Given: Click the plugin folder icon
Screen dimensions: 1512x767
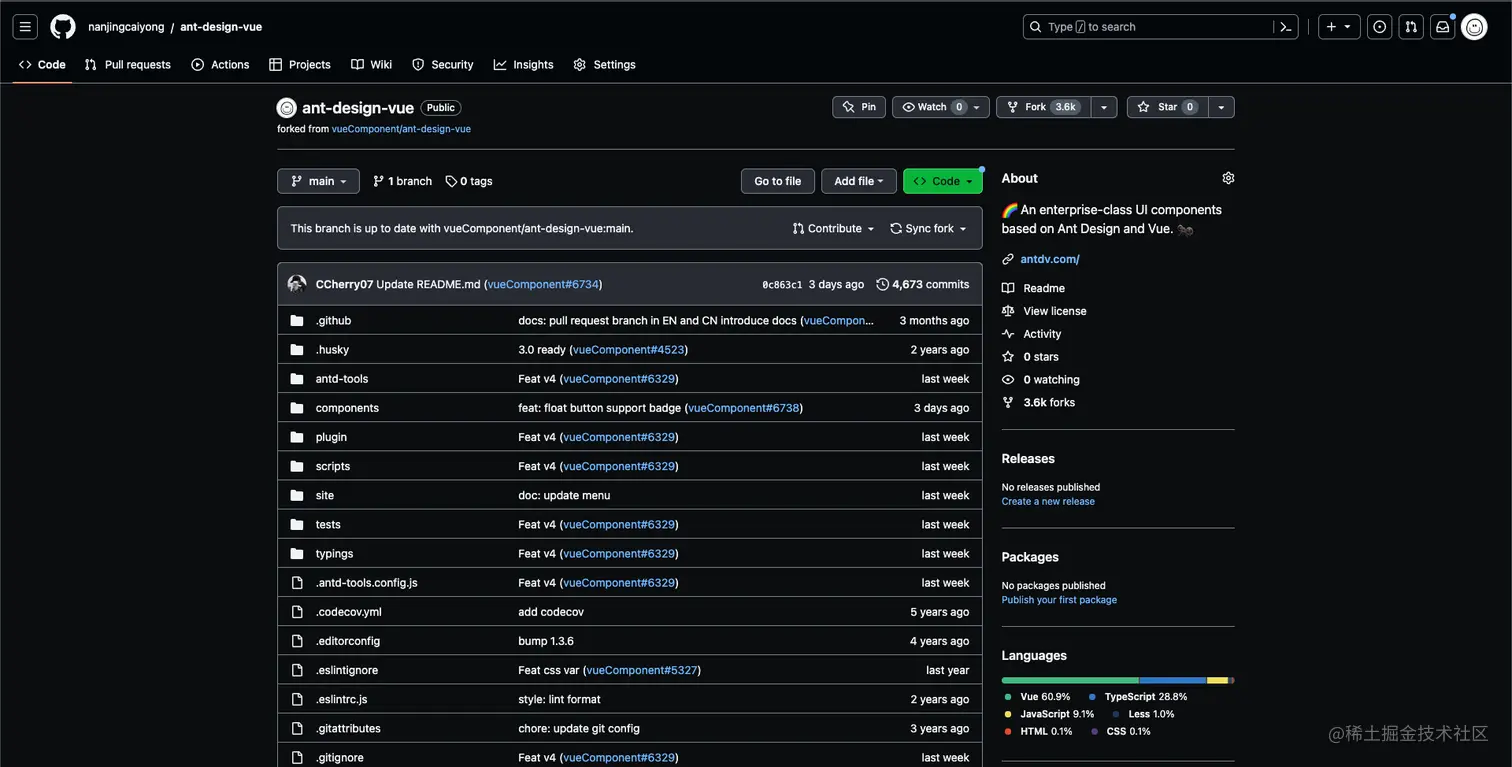Looking at the screenshot, I should click(297, 437).
